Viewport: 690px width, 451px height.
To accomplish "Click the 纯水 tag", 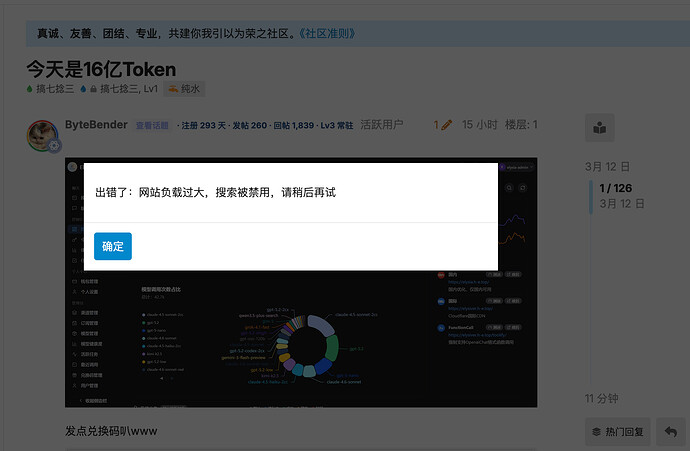I will [x=184, y=89].
